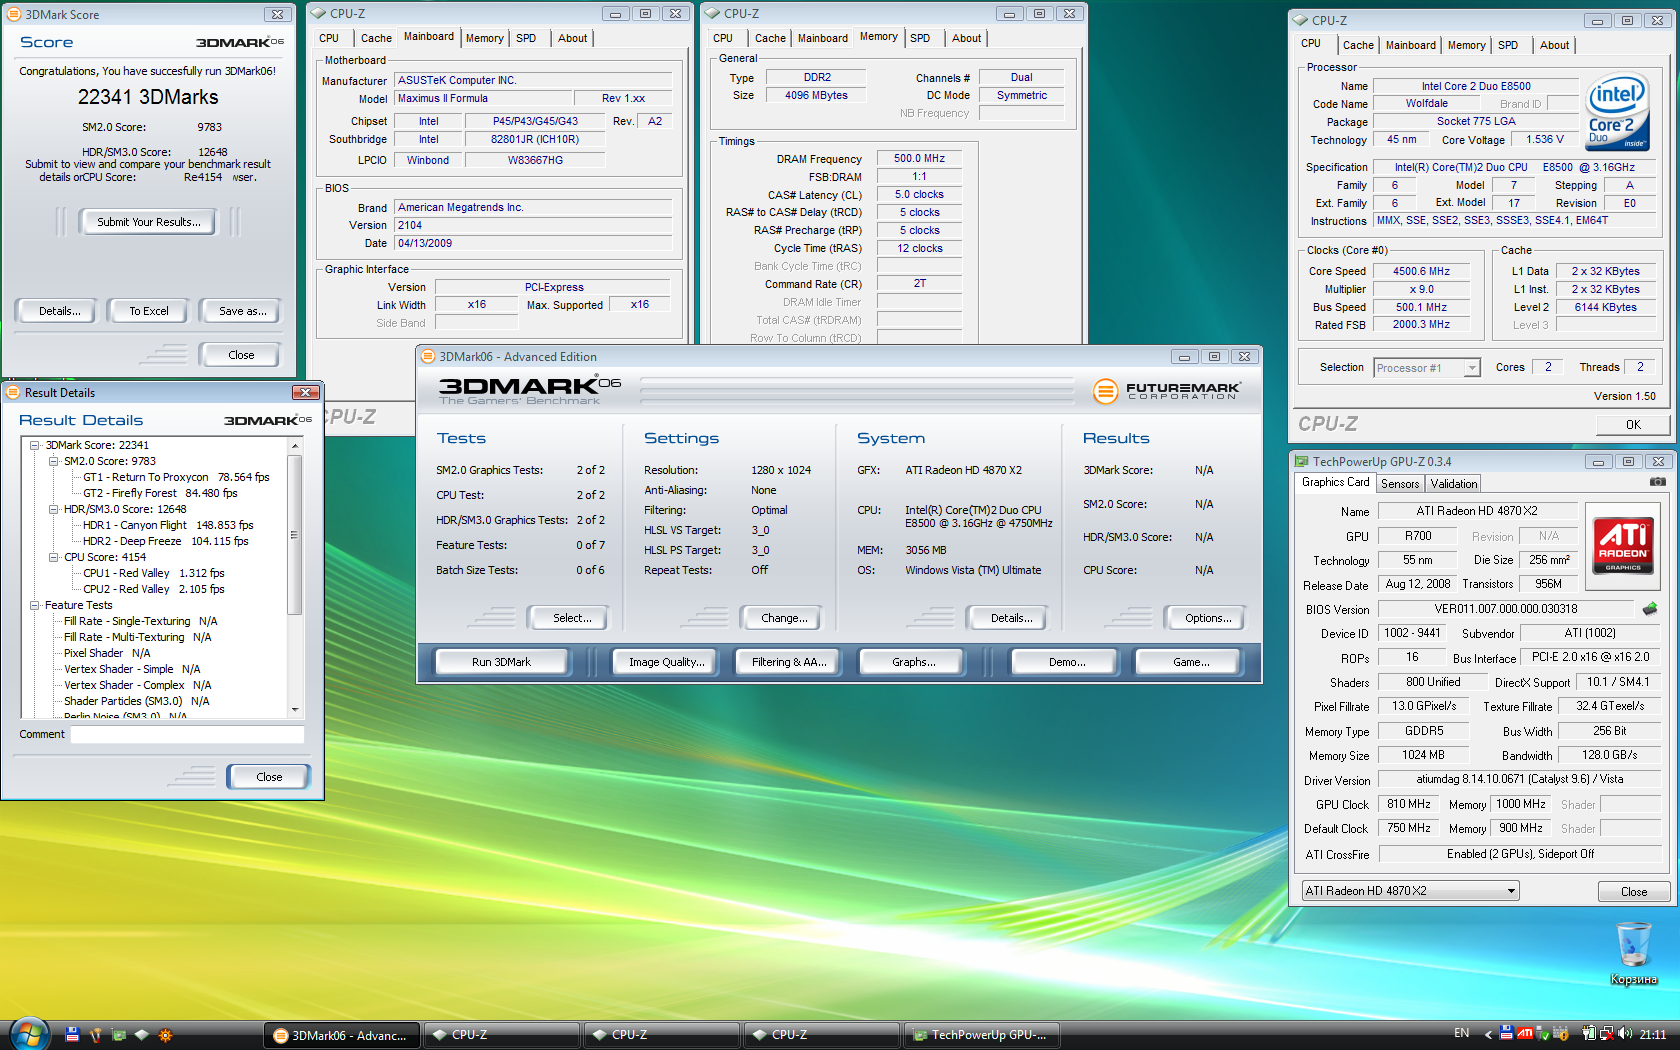Click the update warning tray icon
1680x1050 pixels.
[x=1561, y=1034]
